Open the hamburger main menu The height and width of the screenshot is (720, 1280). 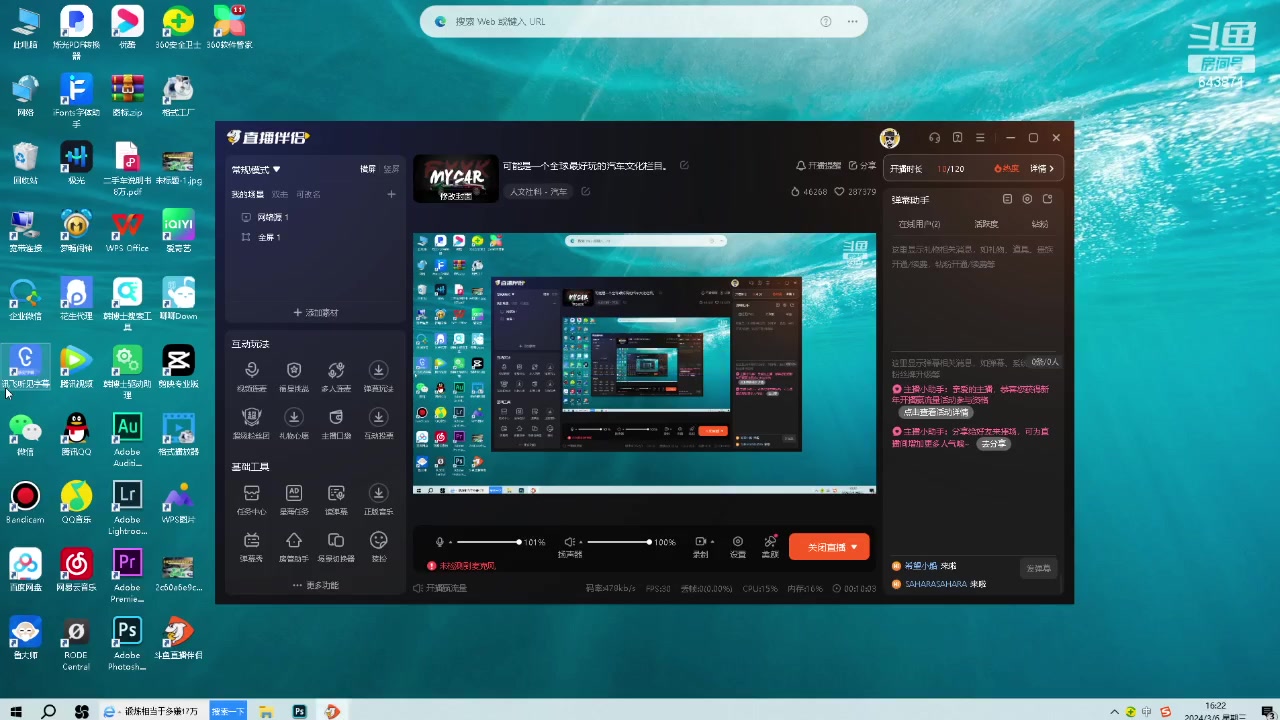pos(980,138)
